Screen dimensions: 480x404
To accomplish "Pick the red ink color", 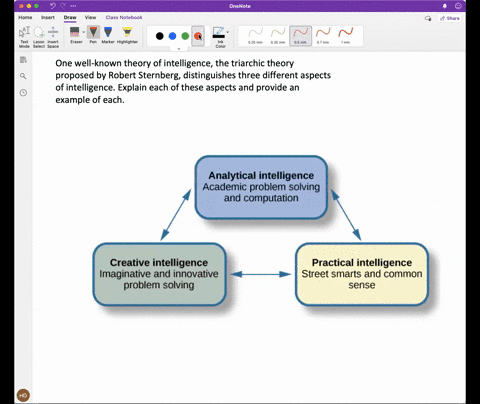I will [198, 36].
